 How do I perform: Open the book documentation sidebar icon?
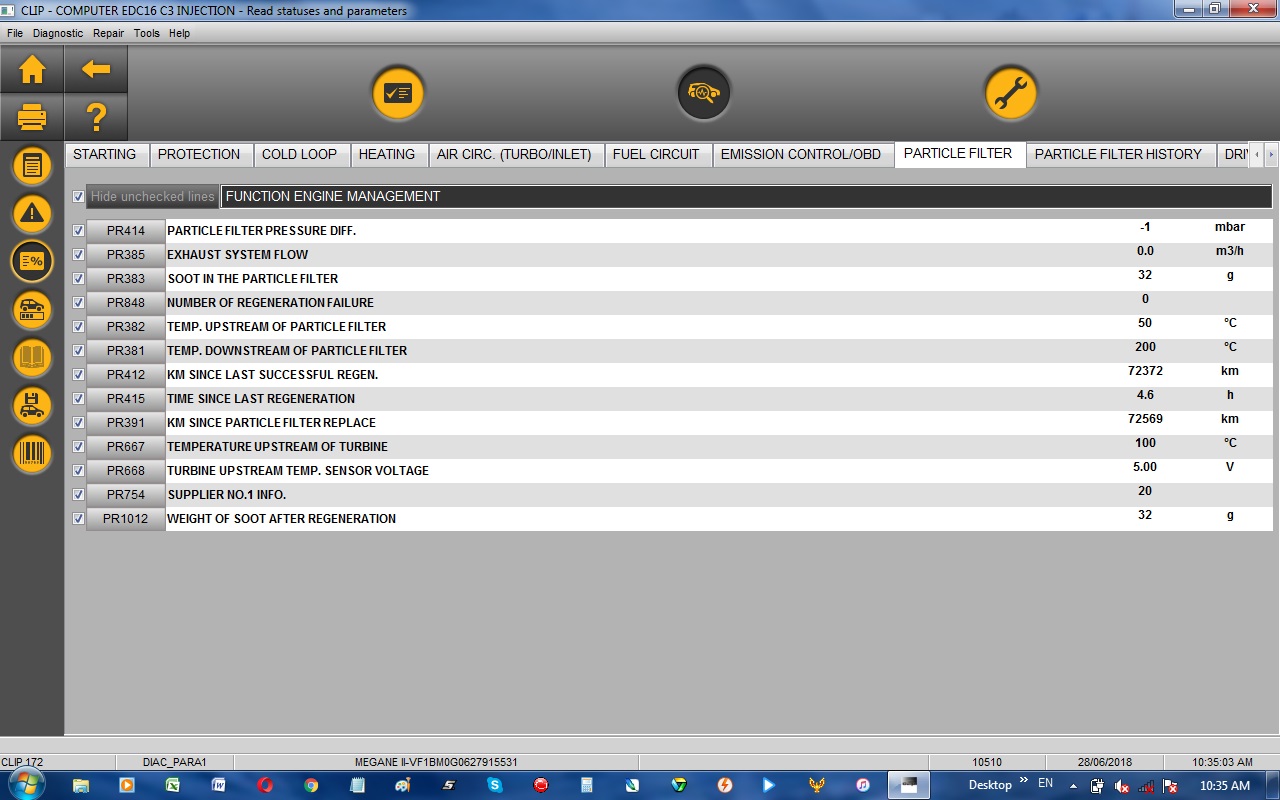coord(32,357)
